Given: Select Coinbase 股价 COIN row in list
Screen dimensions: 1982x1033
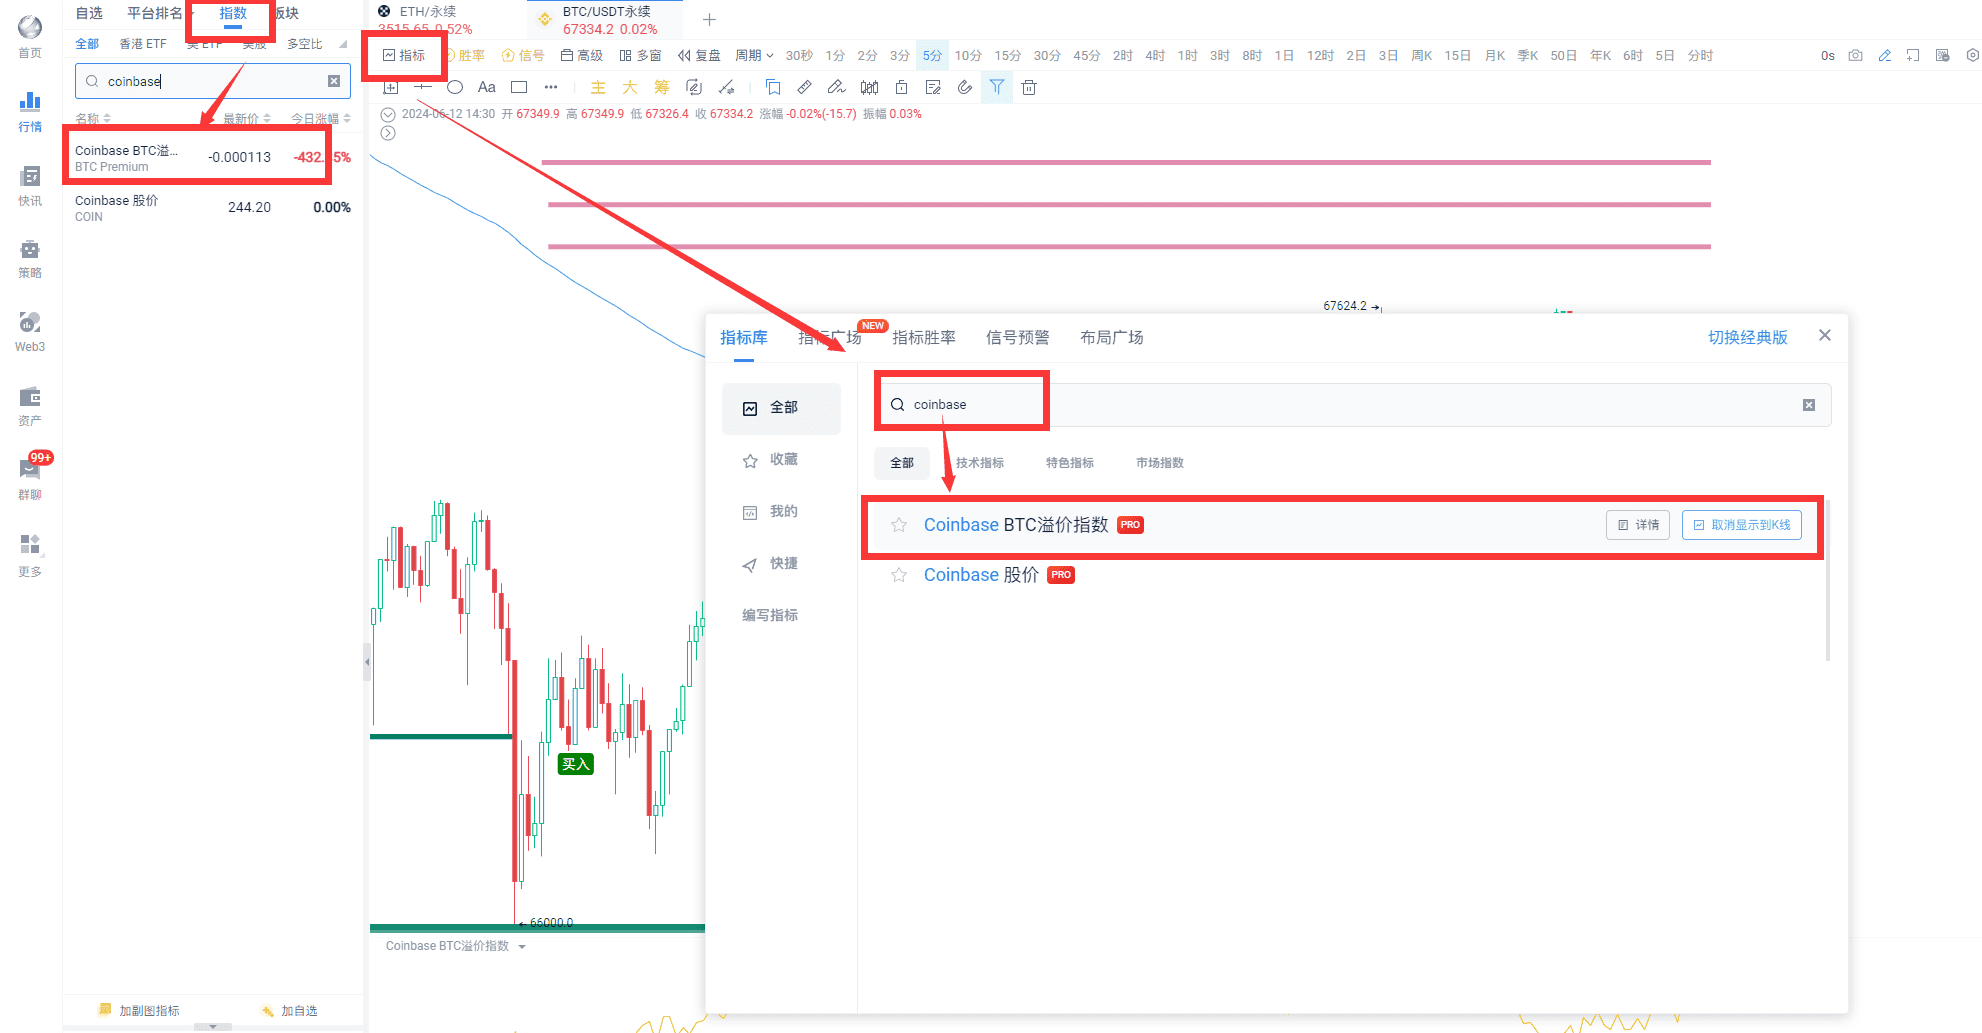Looking at the screenshot, I should pos(212,207).
